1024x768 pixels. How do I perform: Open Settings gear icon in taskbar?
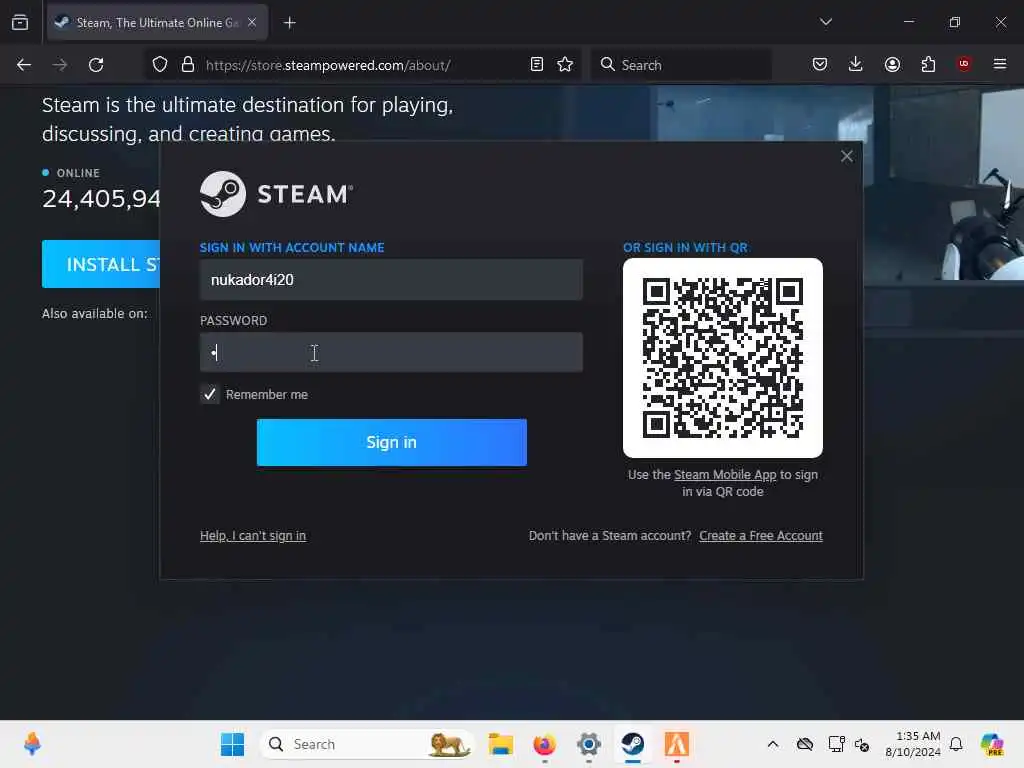click(588, 744)
